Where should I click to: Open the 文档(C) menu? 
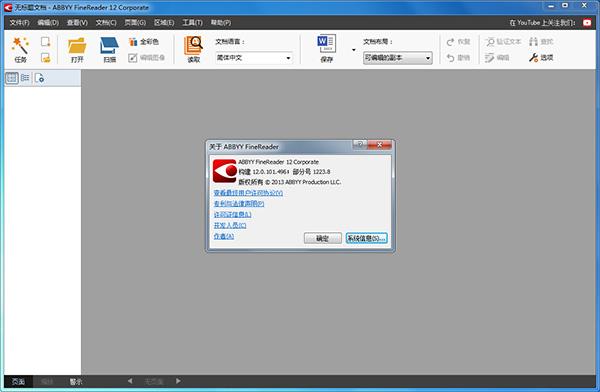pyautogui.click(x=106, y=23)
